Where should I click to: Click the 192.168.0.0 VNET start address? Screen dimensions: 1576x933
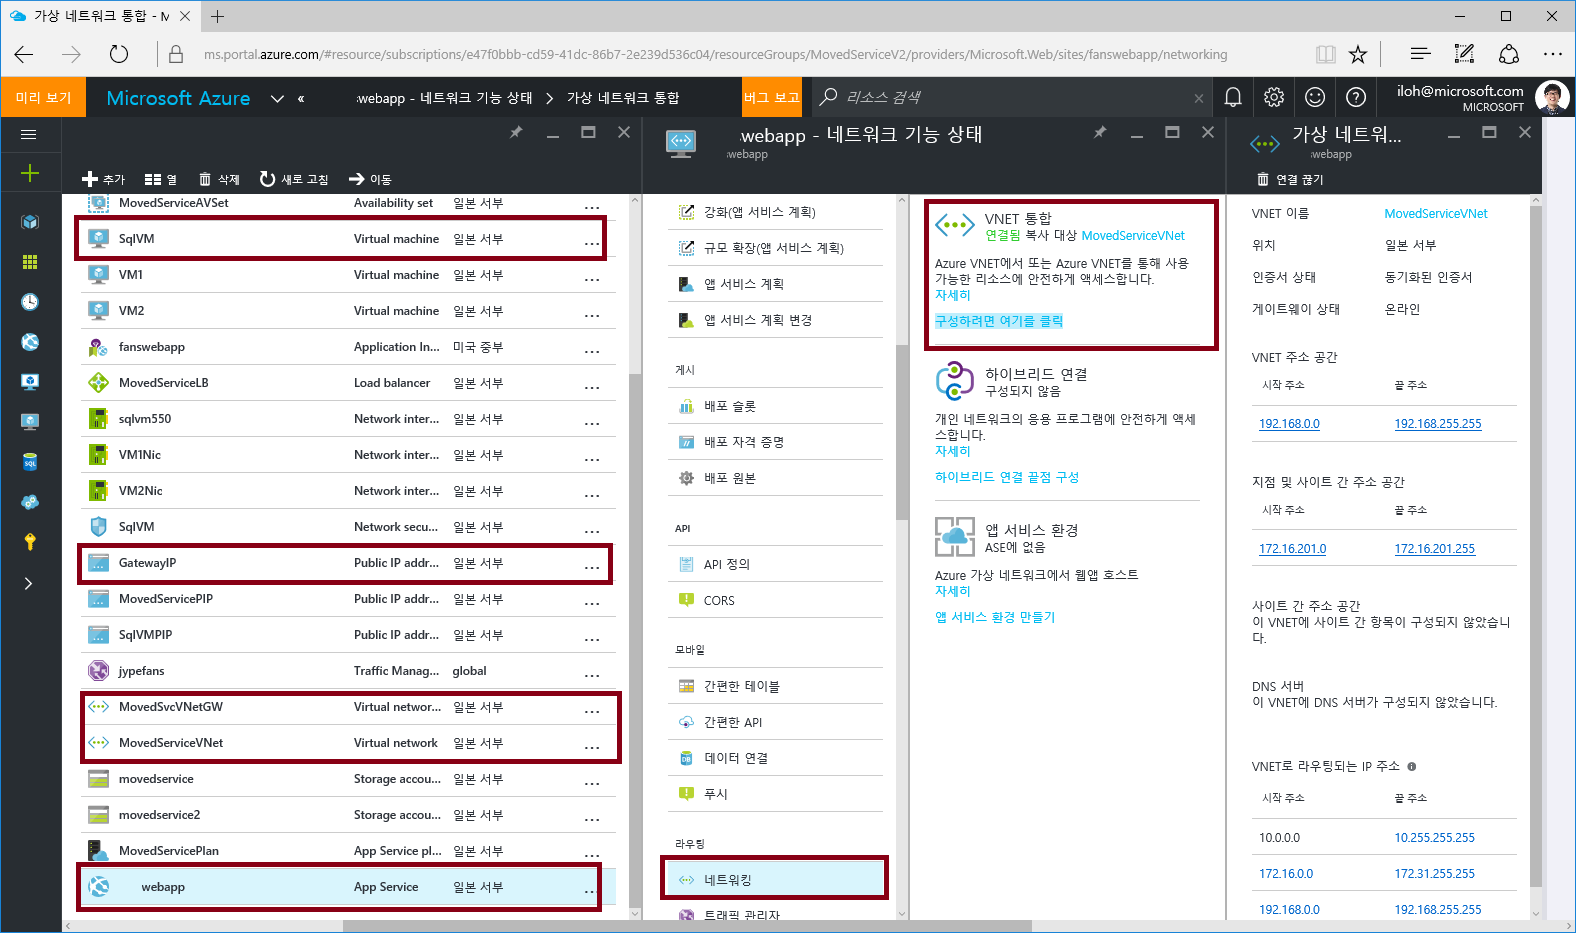click(1289, 424)
